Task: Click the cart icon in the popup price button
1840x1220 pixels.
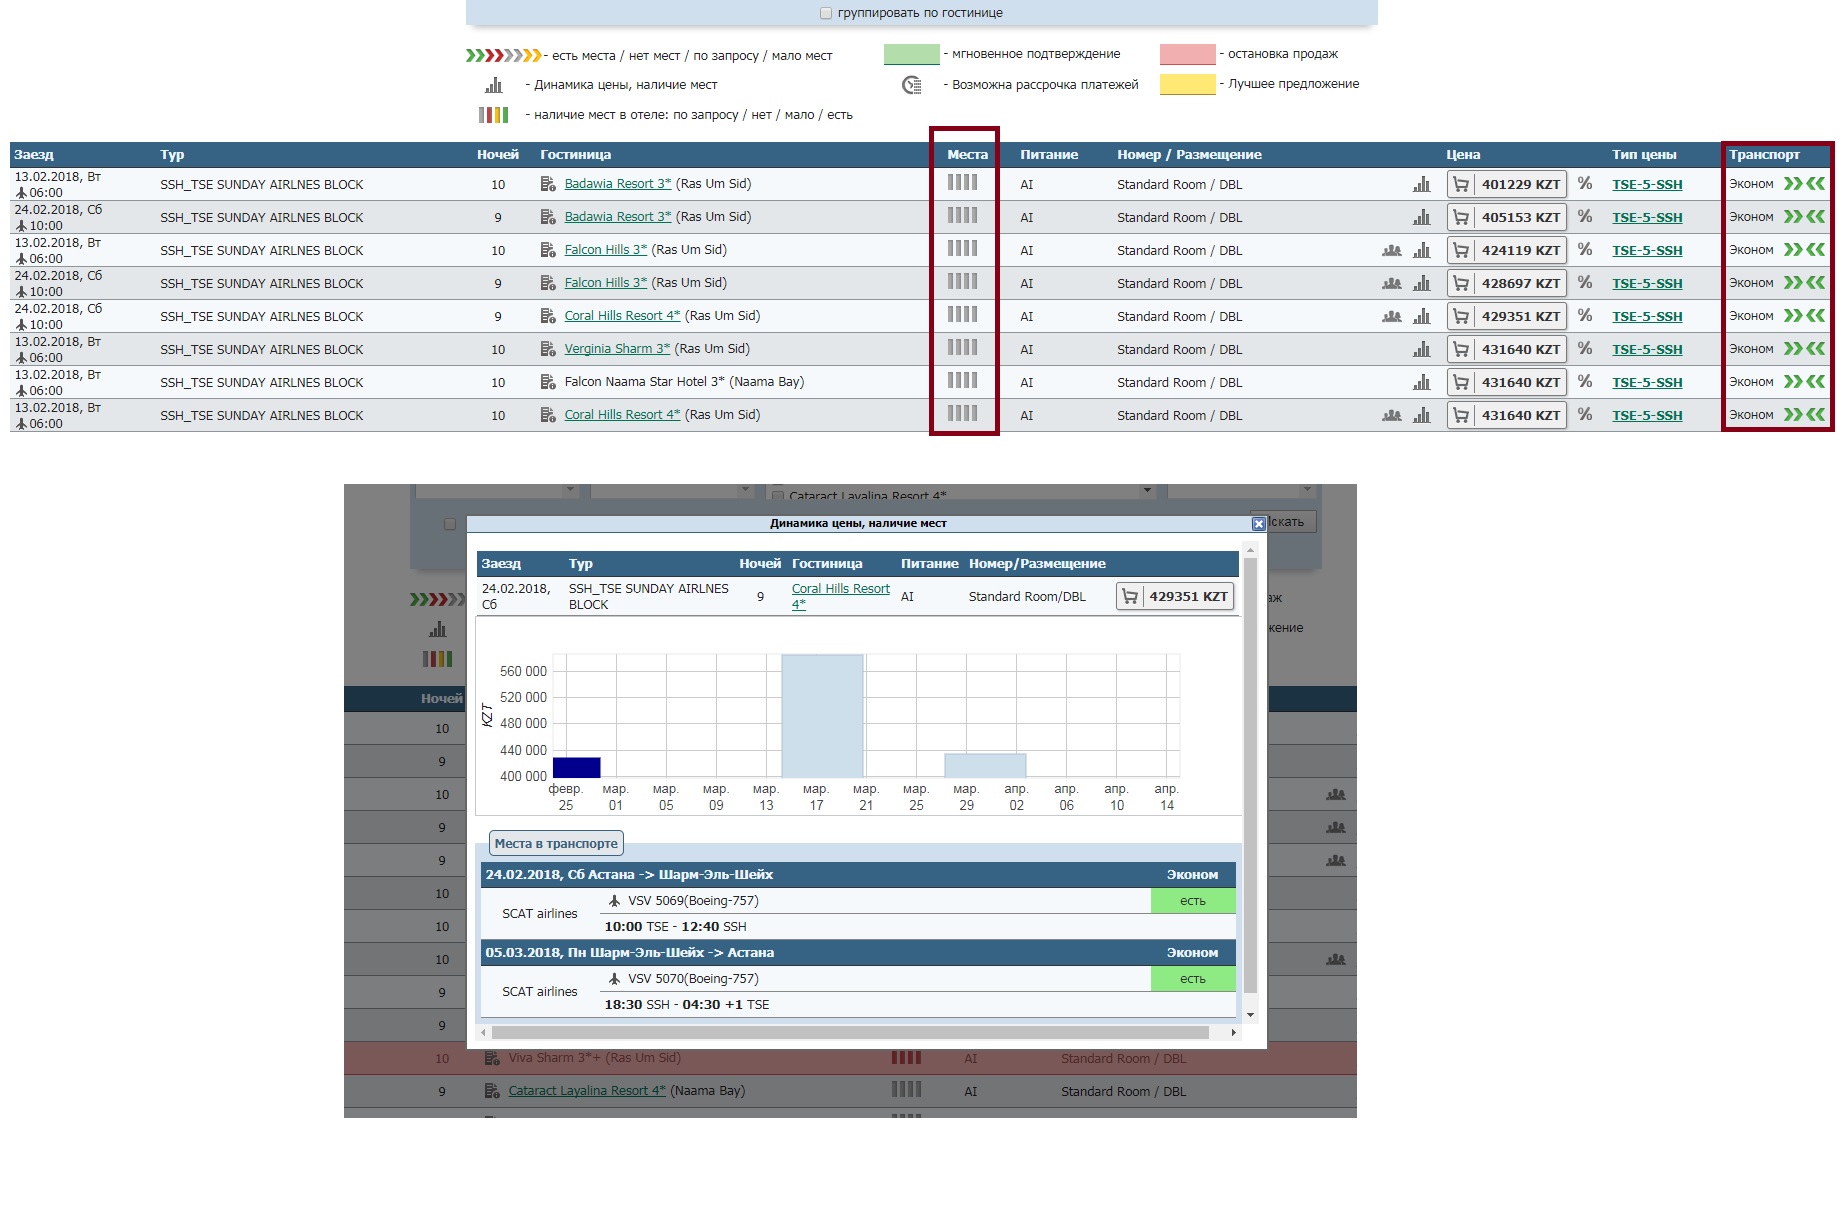Action: point(1130,597)
